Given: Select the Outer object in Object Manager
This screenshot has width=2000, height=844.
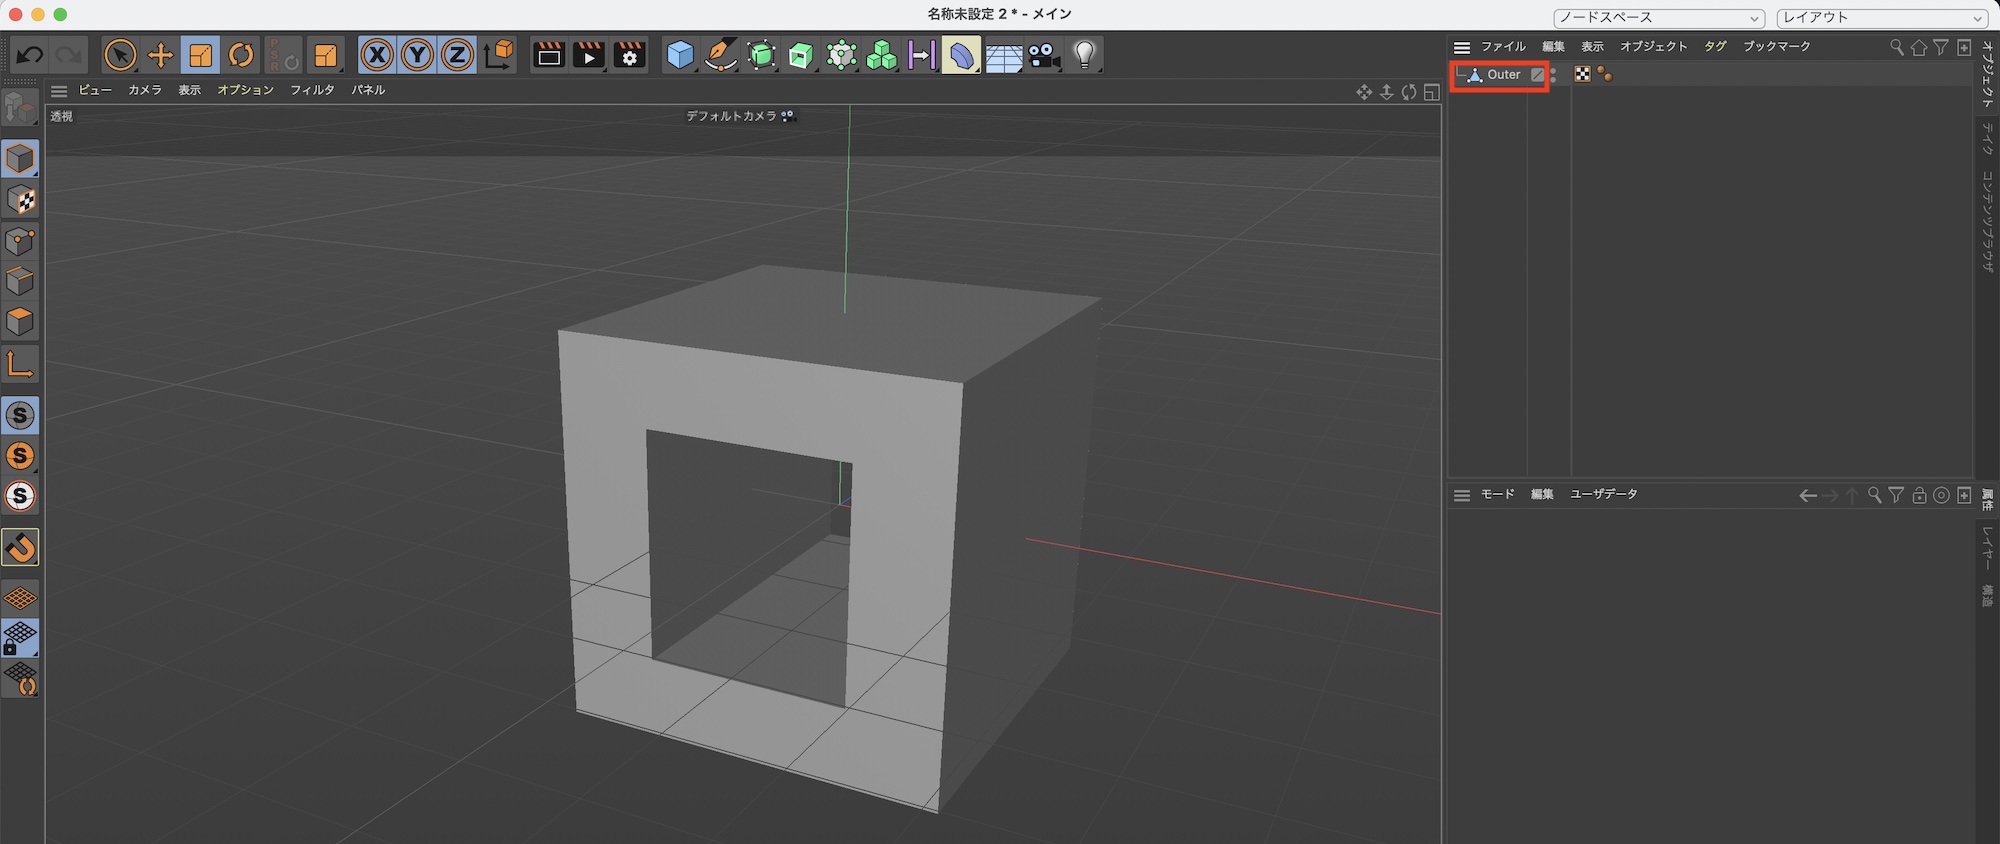Looking at the screenshot, I should (x=1503, y=75).
